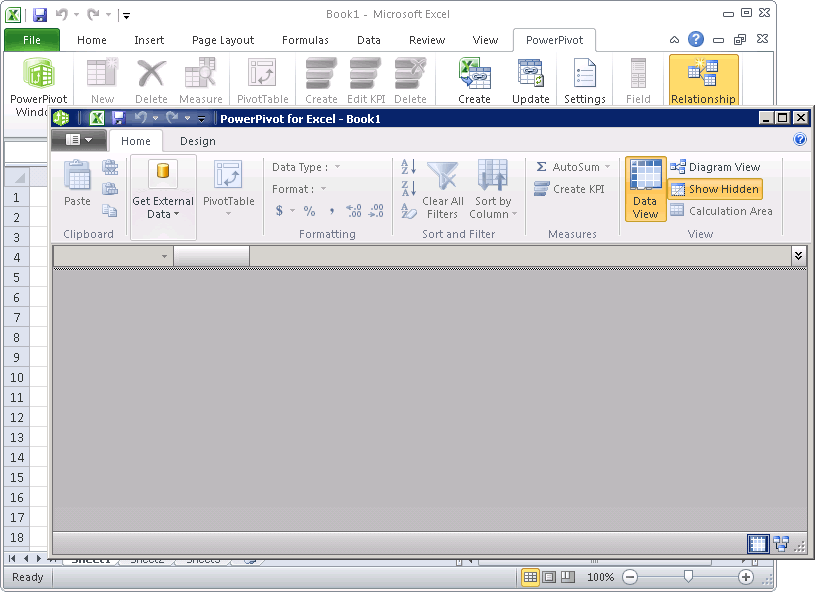
Task: Switch to Excel's Page Layout tab
Action: tap(223, 40)
